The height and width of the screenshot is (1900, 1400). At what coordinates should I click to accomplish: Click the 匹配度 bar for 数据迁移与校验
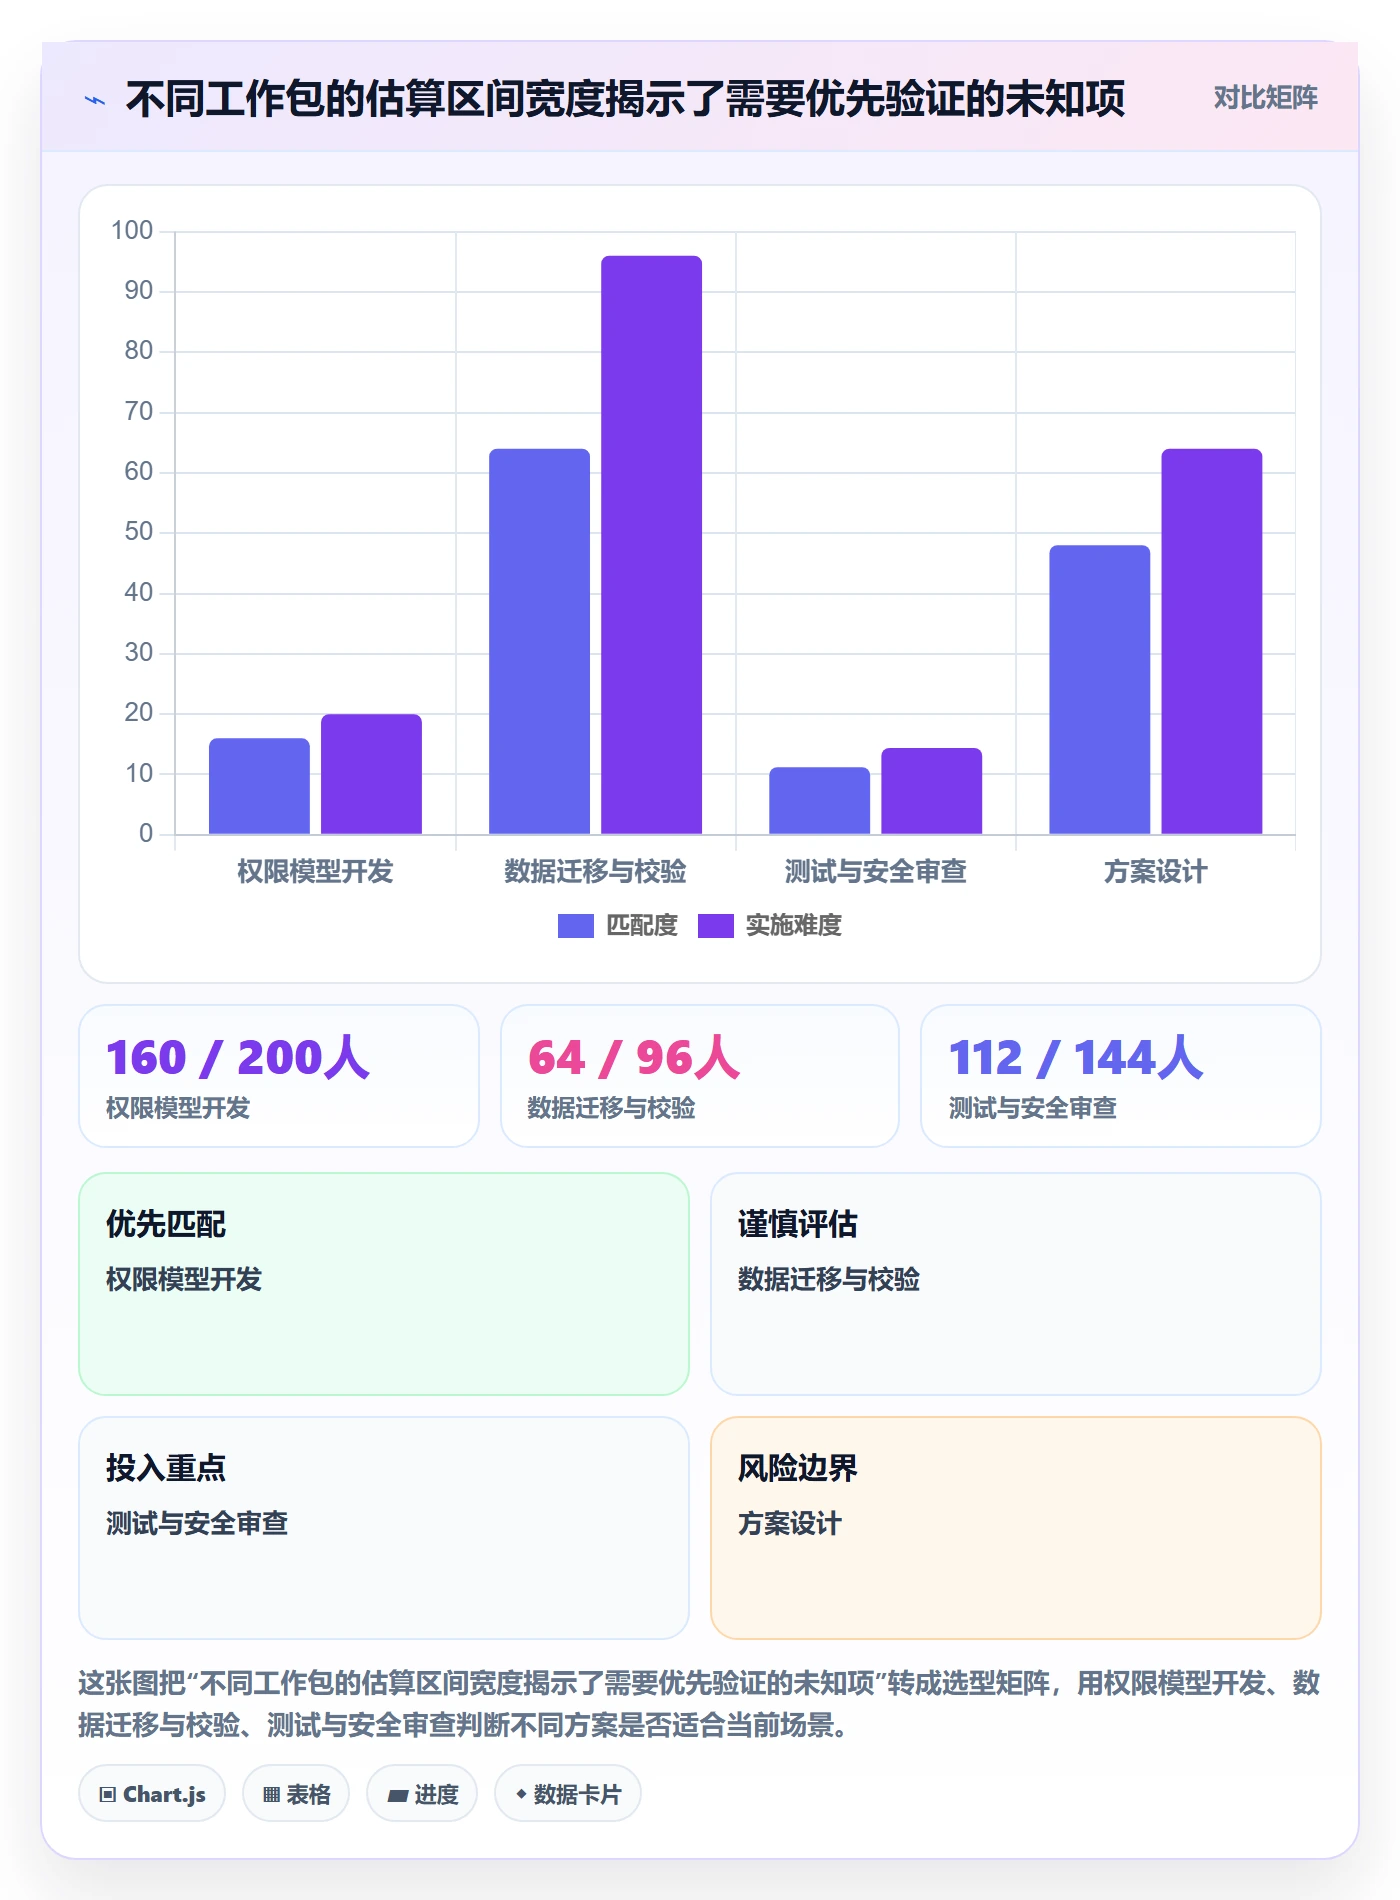539,641
